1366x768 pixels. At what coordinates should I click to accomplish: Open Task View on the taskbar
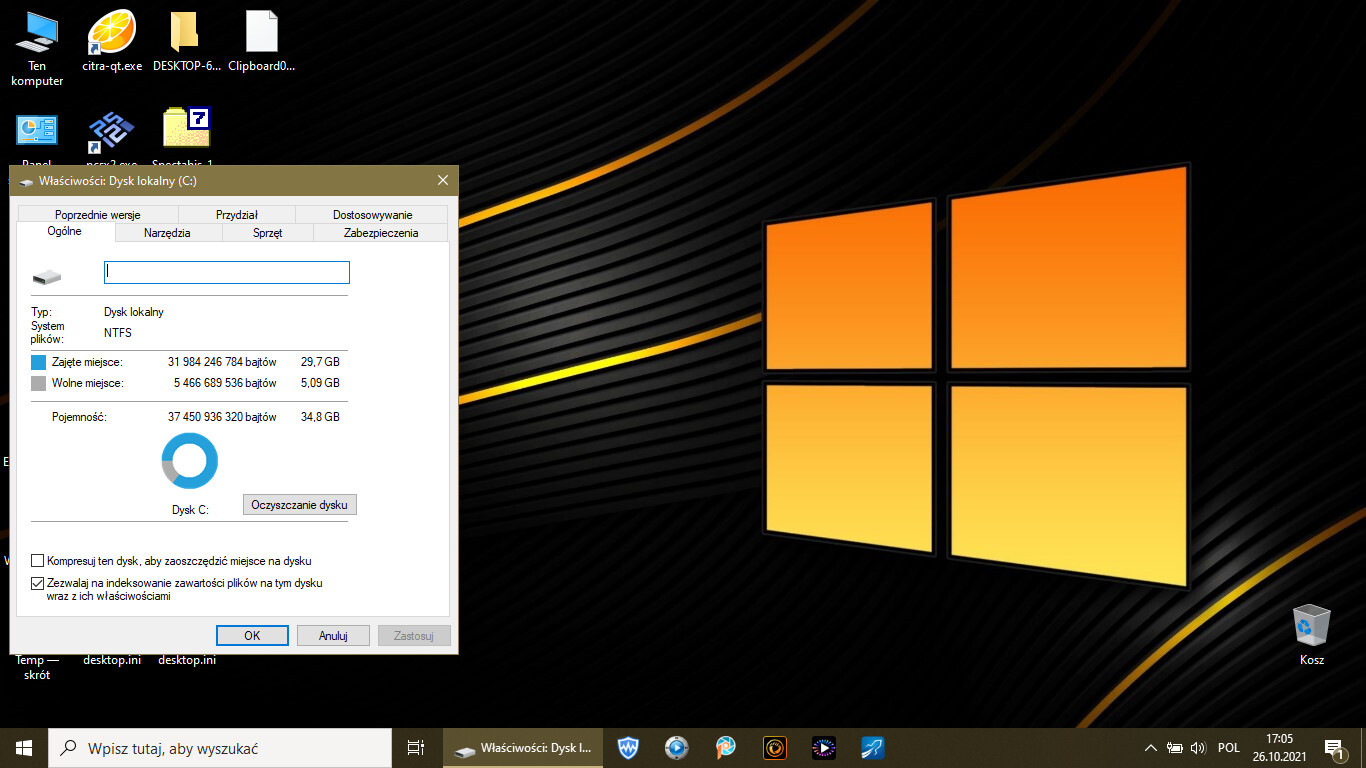(x=416, y=748)
